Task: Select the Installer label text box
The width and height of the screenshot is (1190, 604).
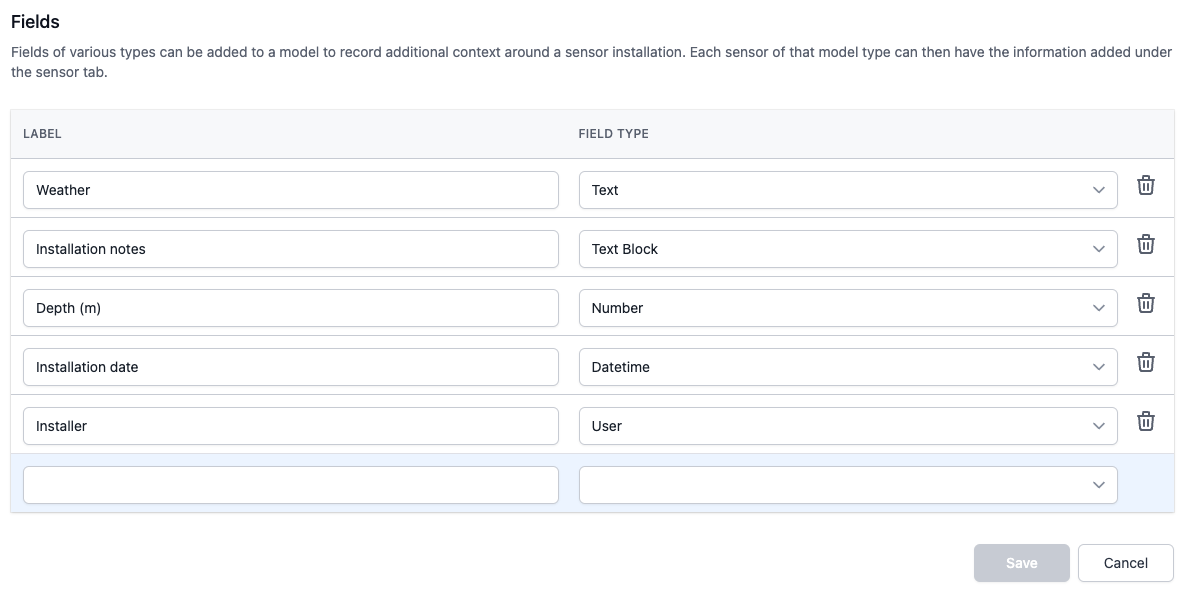Action: coord(290,426)
